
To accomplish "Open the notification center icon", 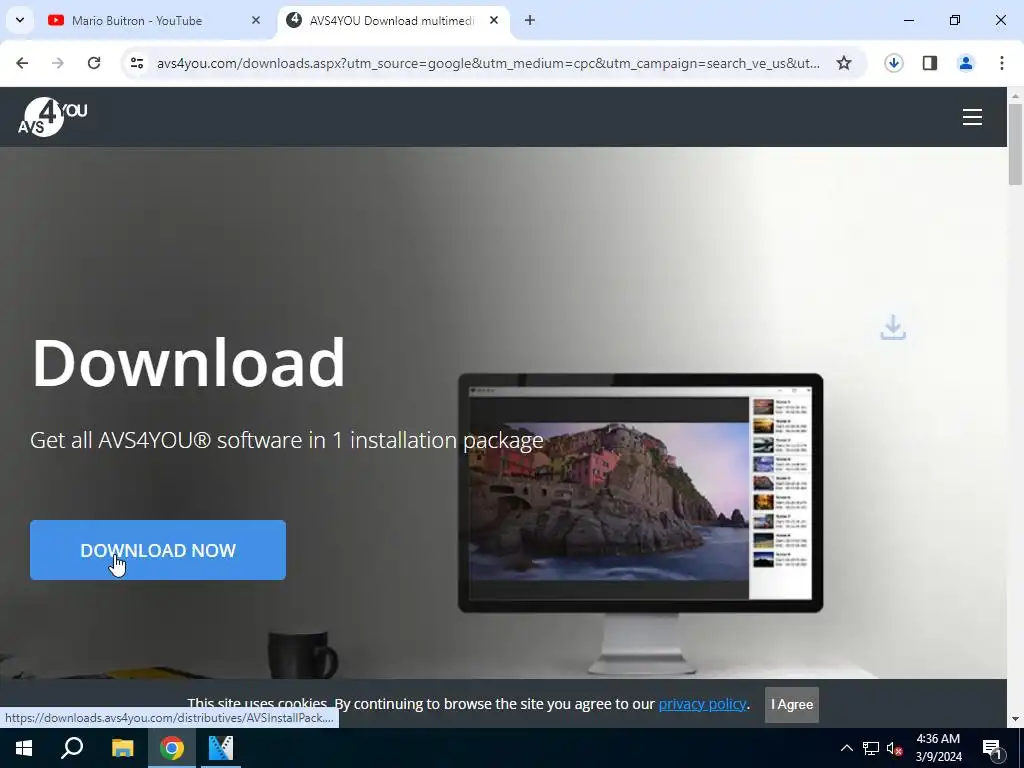I will (991, 748).
